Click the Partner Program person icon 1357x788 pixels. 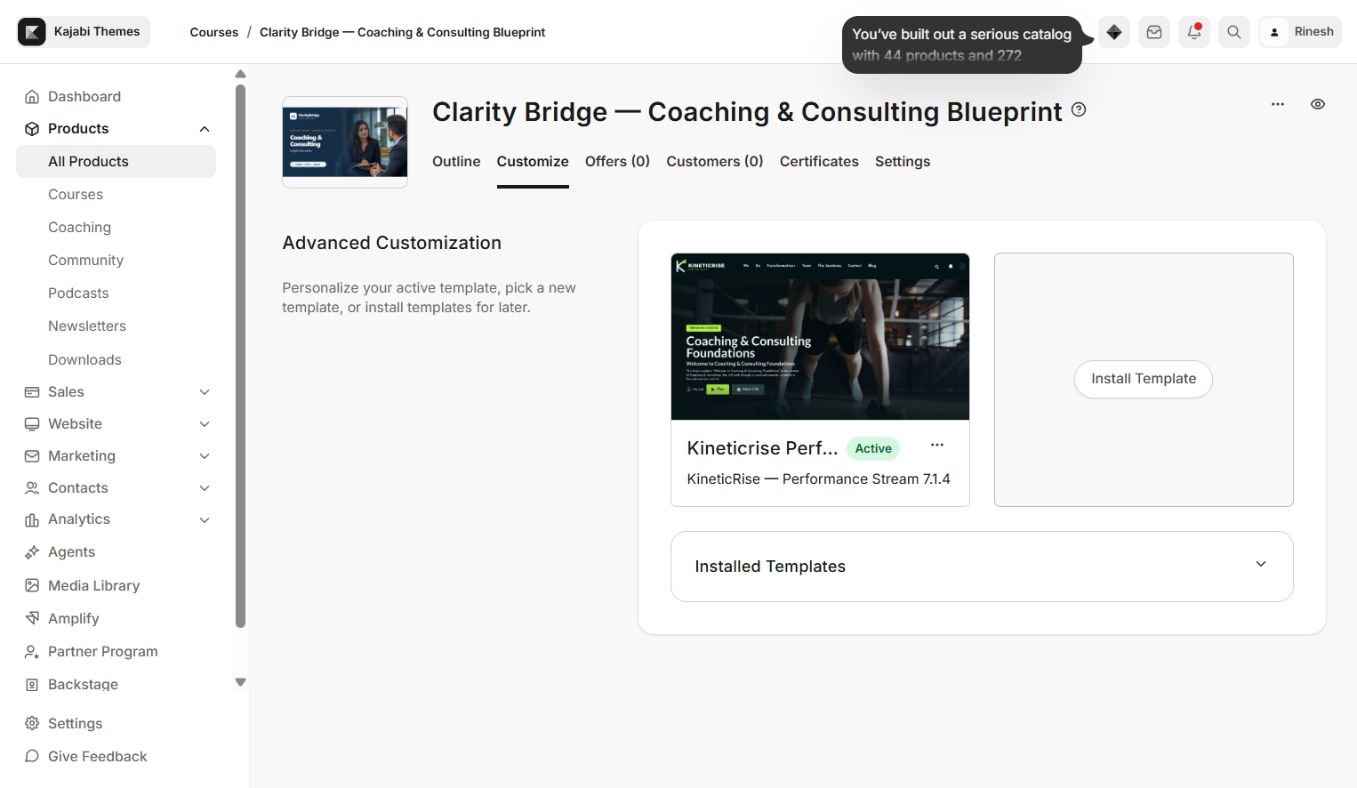(32, 651)
